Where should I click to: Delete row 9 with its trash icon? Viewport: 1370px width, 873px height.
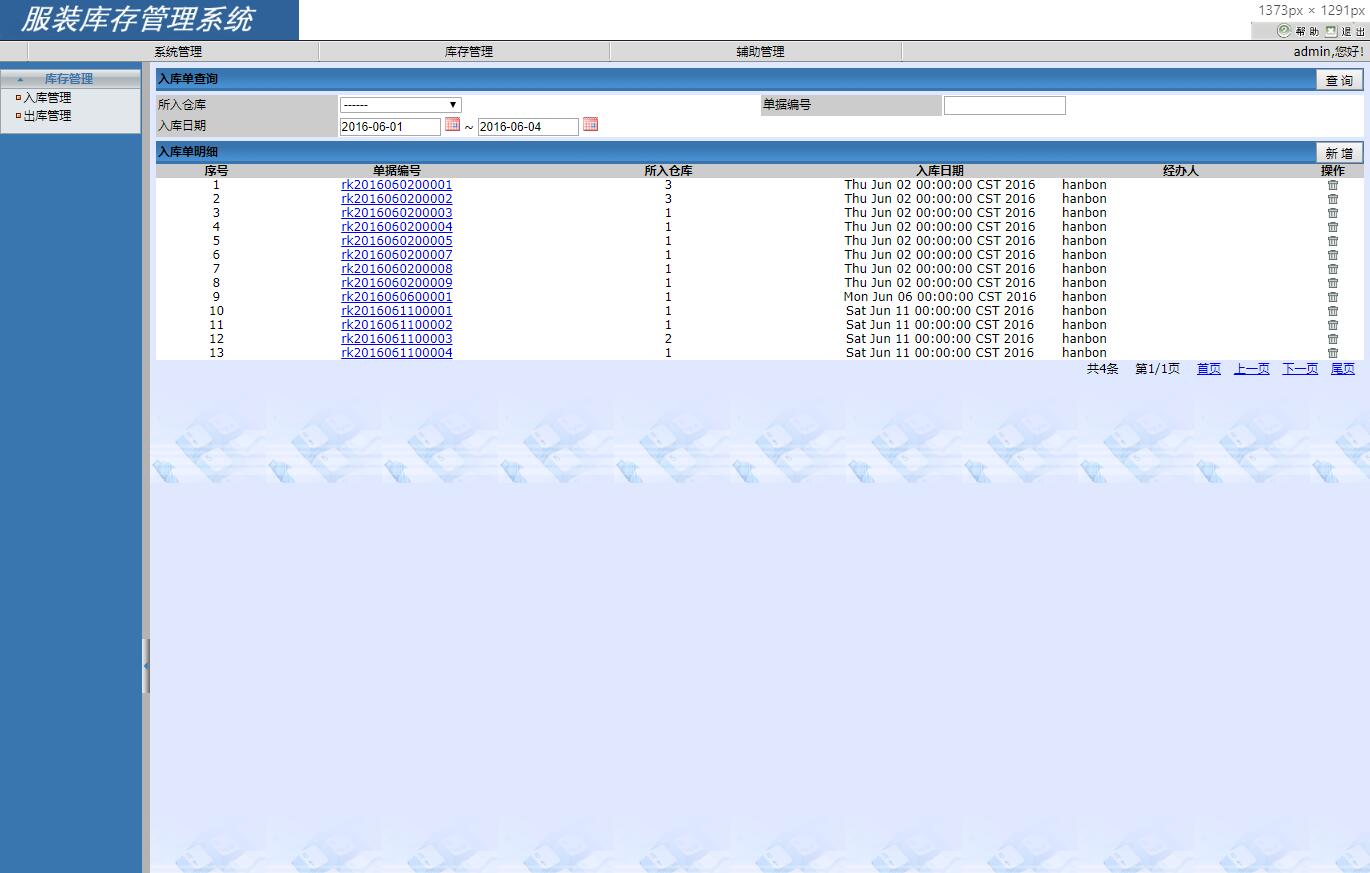pos(1332,297)
